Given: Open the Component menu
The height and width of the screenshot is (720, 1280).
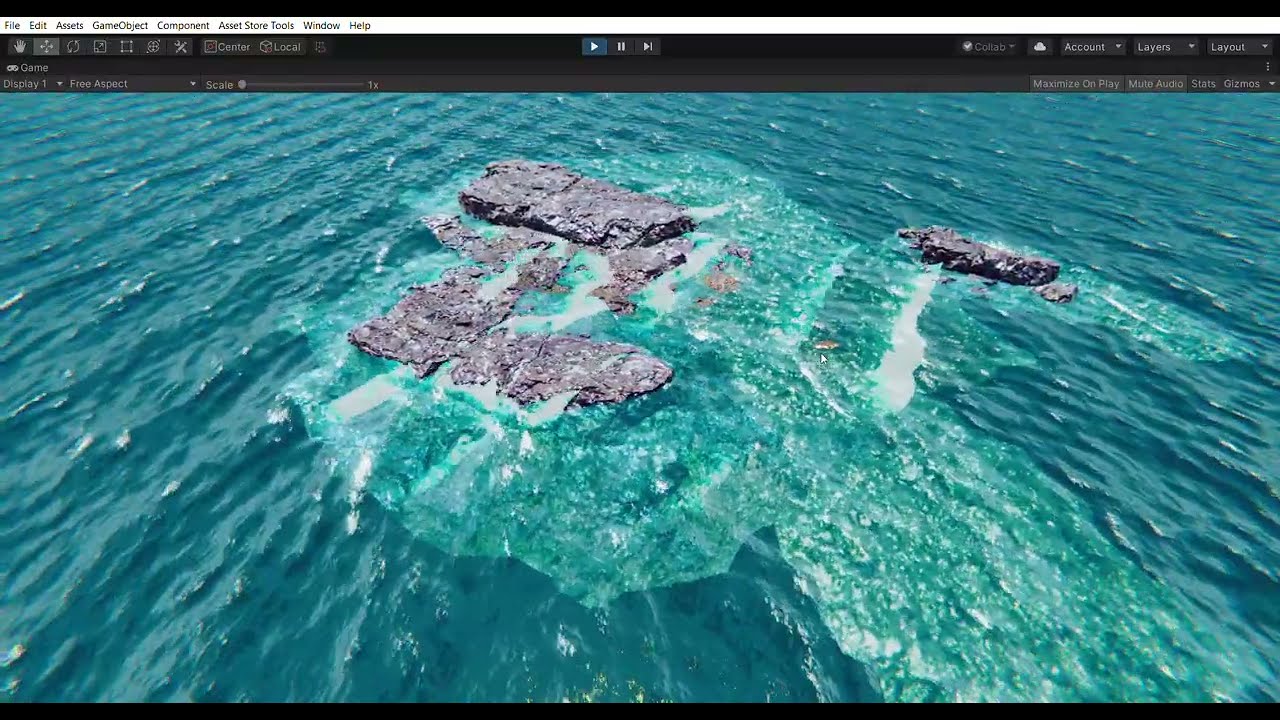Looking at the screenshot, I should point(183,25).
